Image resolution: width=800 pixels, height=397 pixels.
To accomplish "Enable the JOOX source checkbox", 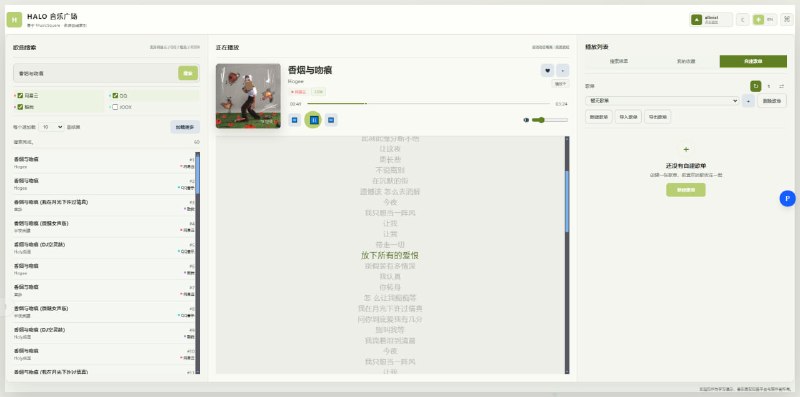I will pyautogui.click(x=115, y=107).
